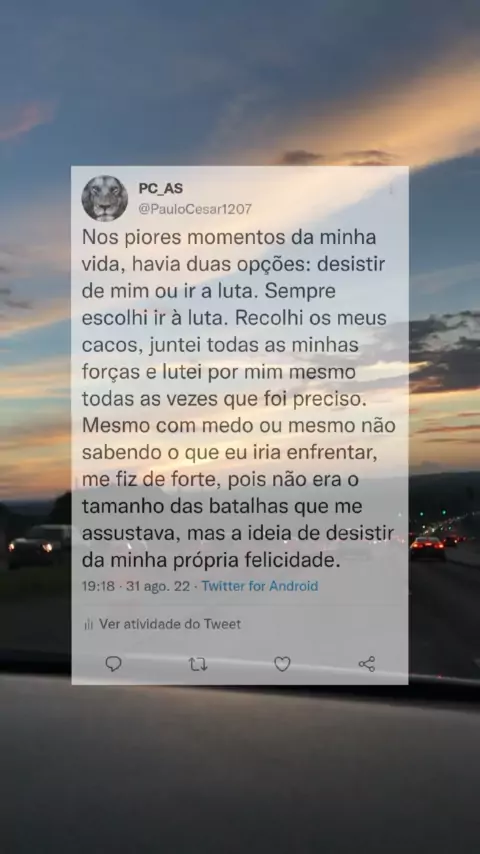Click the 19:18 timestamp
Screen dimensions: 480x854
(98, 586)
